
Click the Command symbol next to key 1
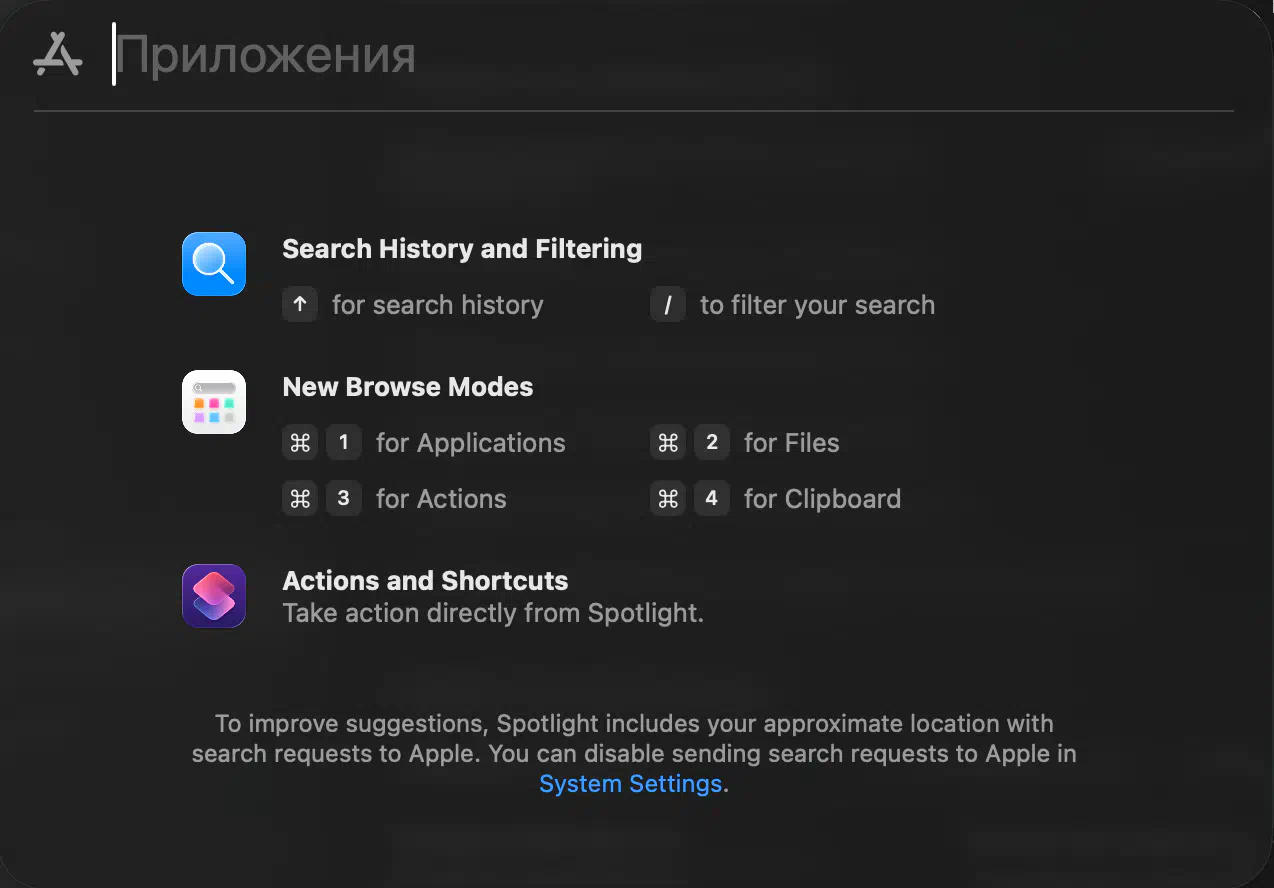click(300, 443)
